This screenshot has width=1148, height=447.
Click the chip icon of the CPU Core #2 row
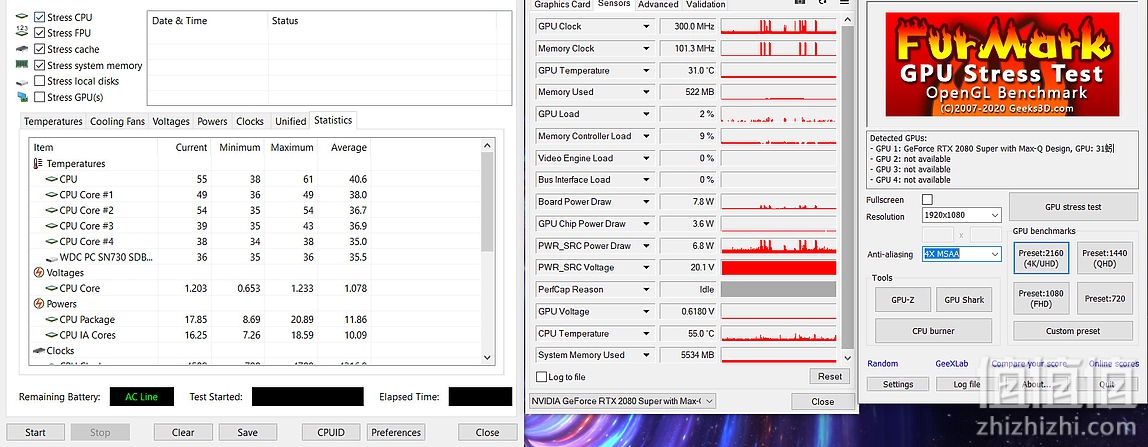51,210
